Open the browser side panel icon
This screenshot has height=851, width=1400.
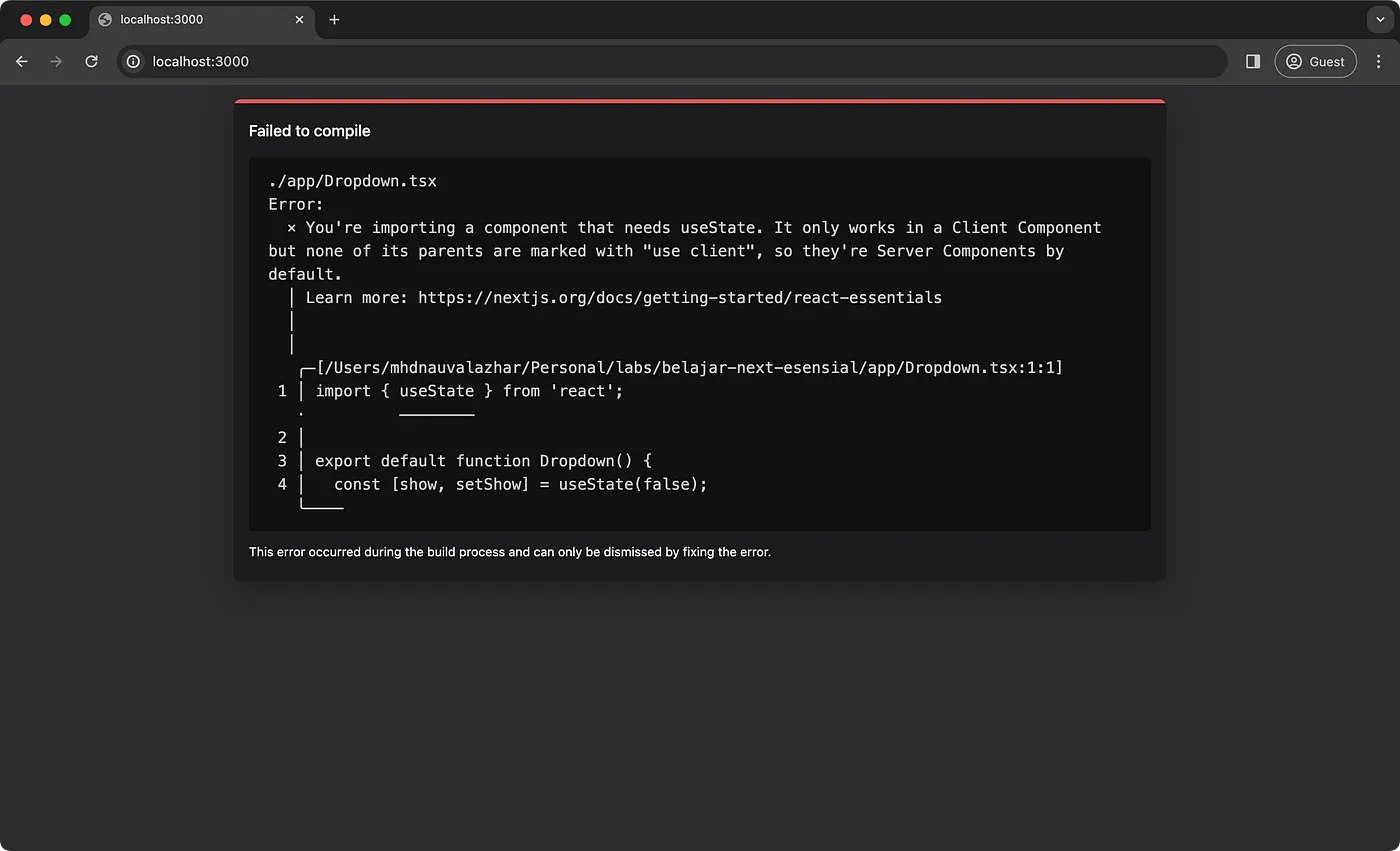tap(1252, 61)
